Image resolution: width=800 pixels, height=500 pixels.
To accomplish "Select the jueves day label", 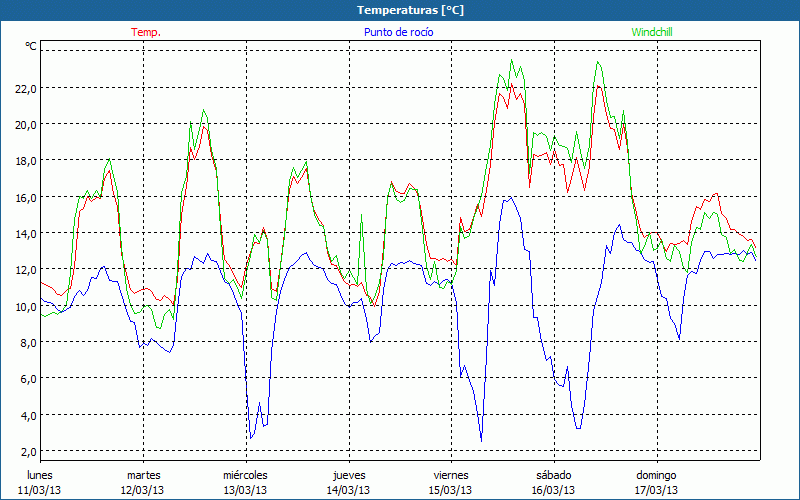I will [x=348, y=475].
